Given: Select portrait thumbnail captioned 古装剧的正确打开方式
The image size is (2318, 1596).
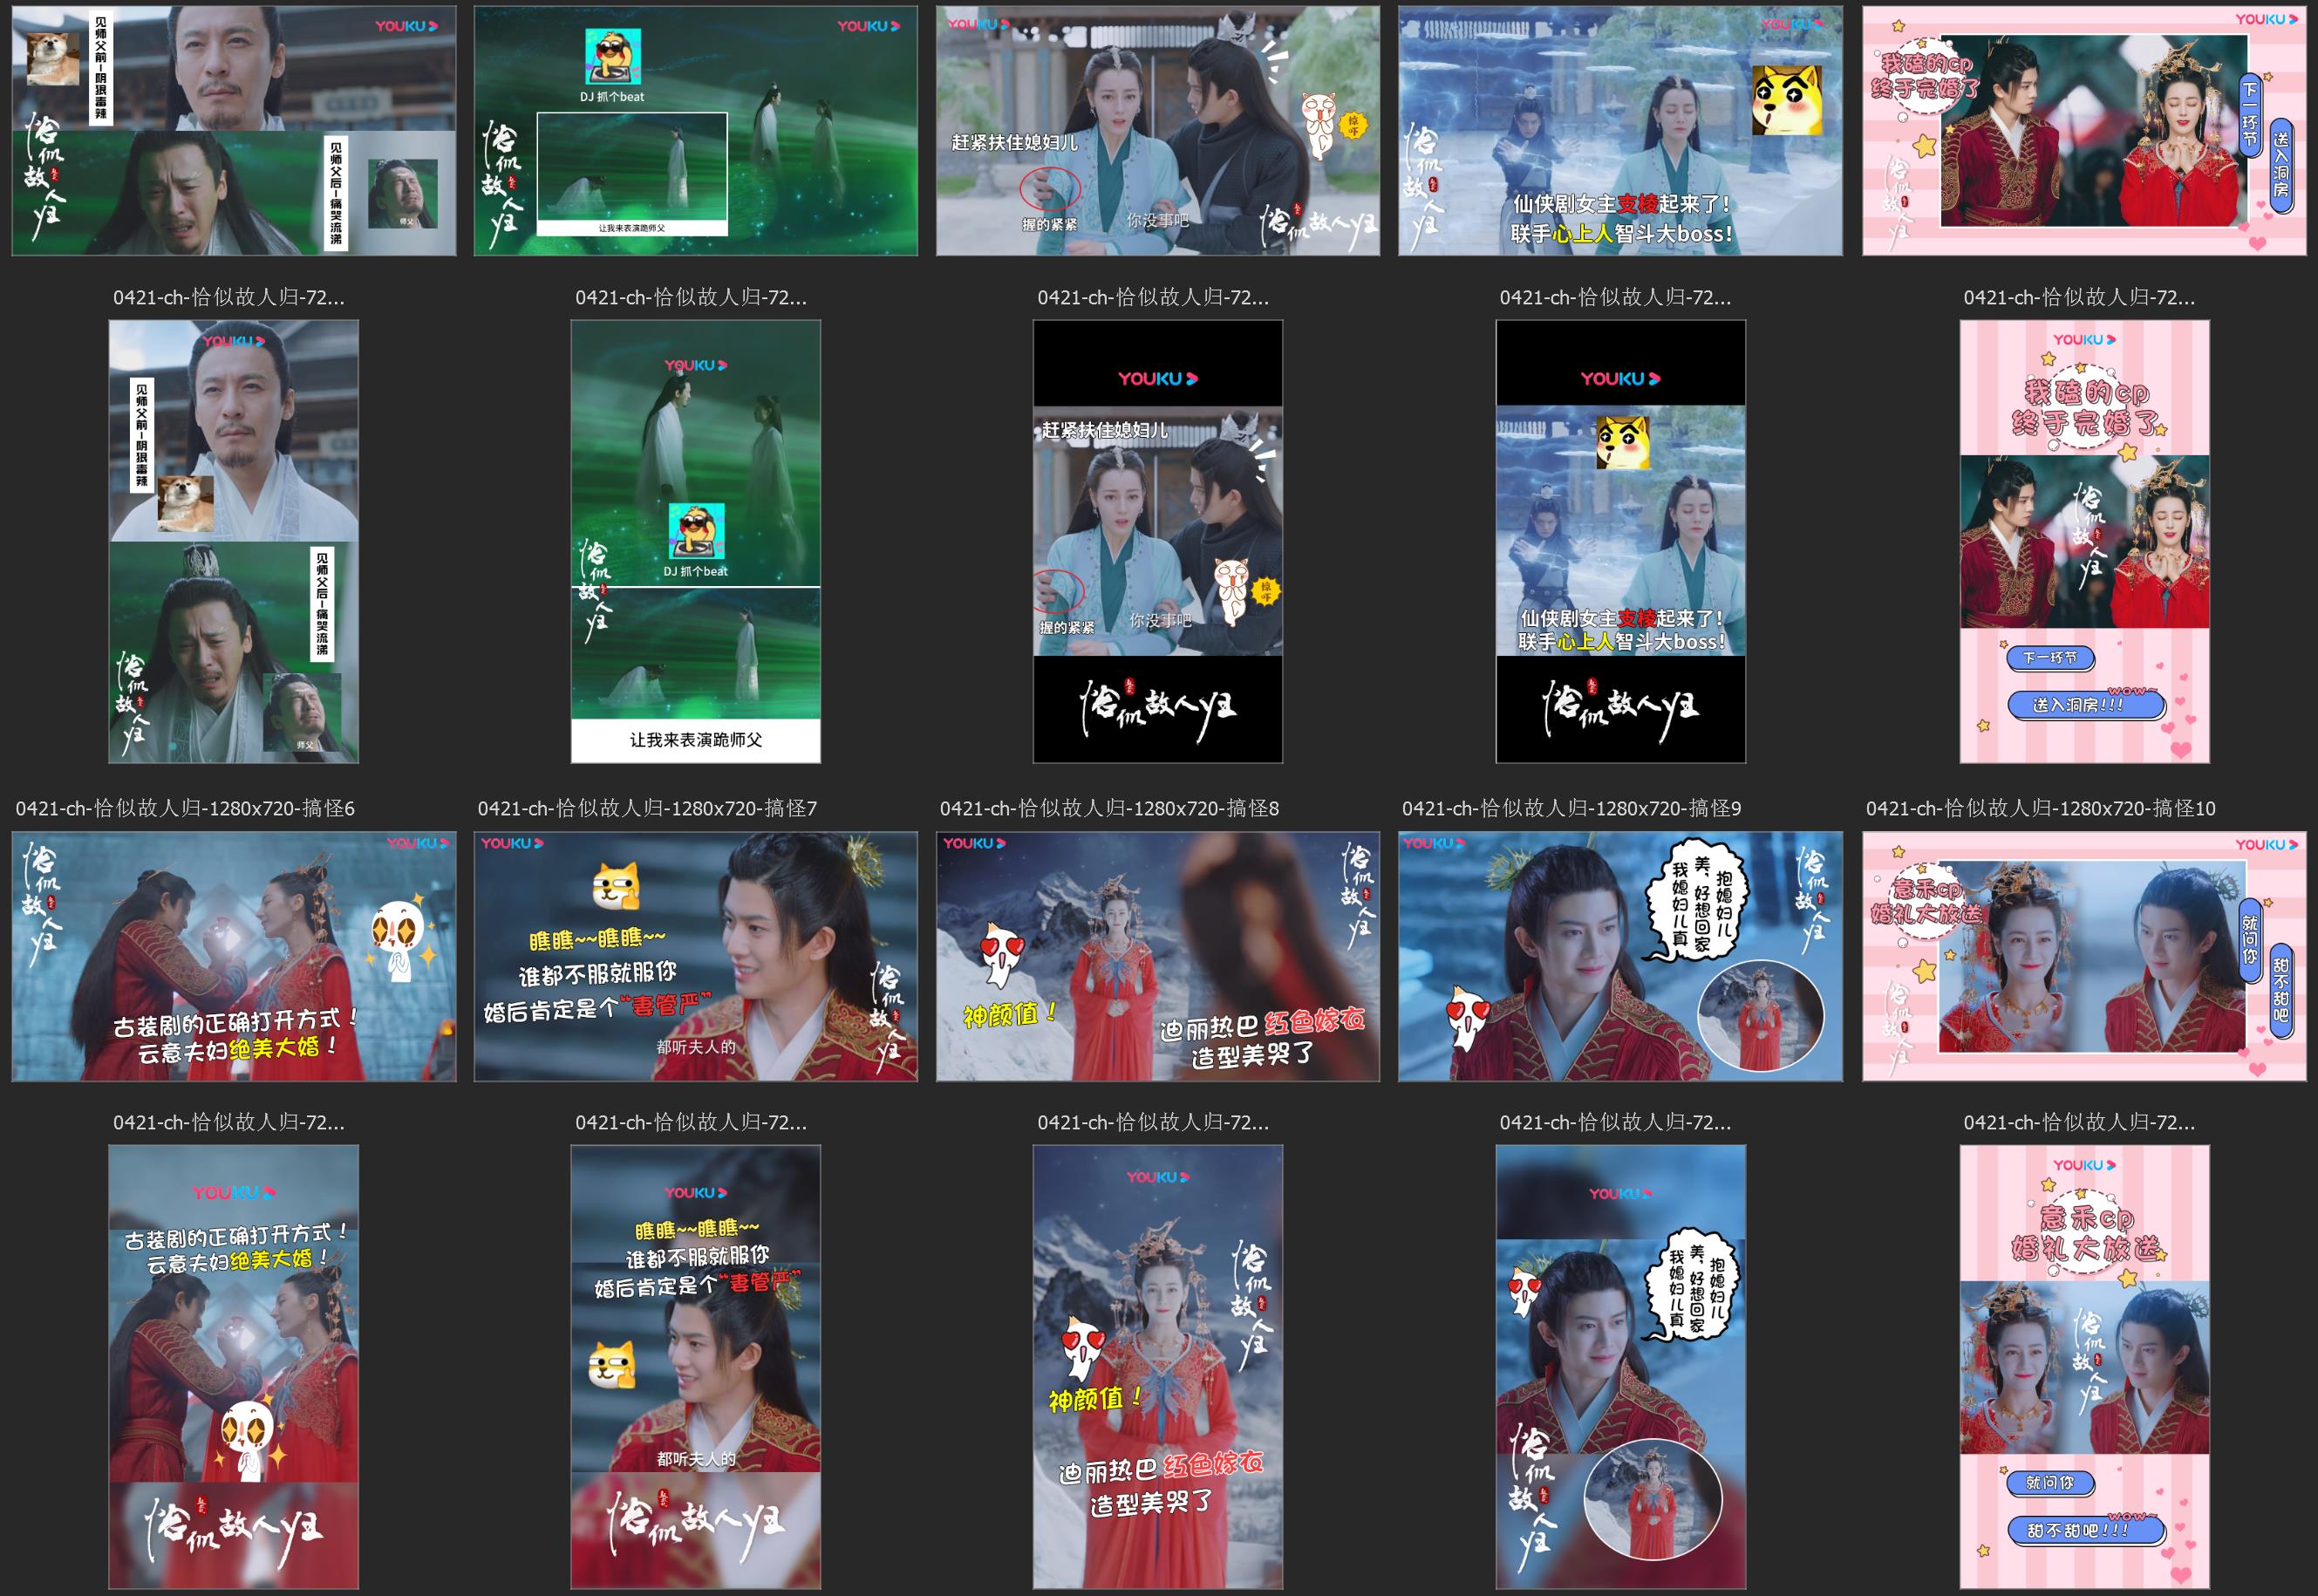Looking at the screenshot, I should [x=234, y=1367].
